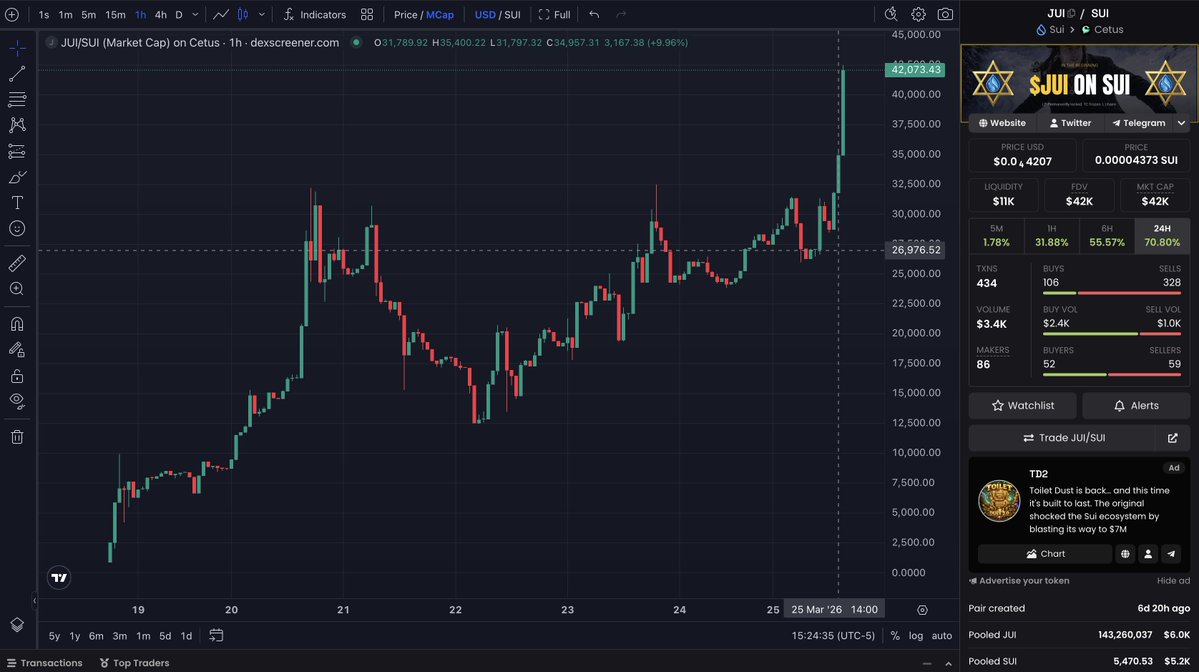Select the line chart style icon
The width and height of the screenshot is (1199, 672).
tap(221, 15)
